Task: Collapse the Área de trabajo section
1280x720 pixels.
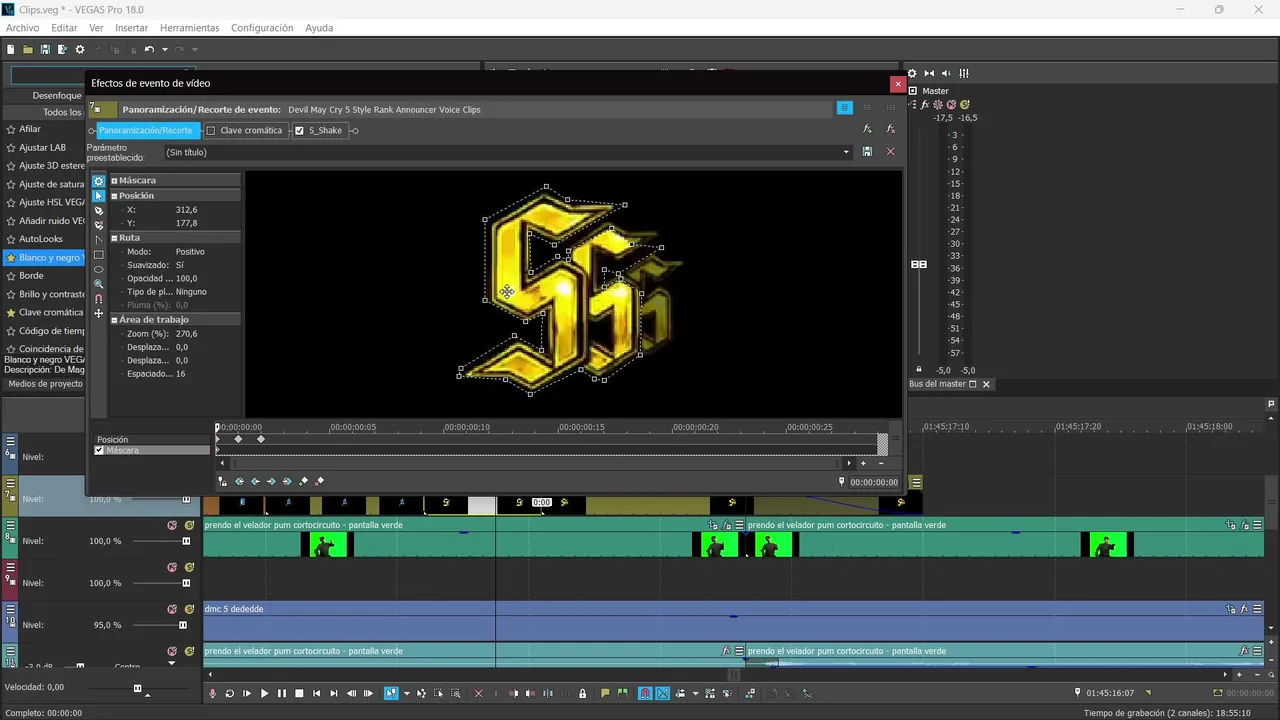Action: click(x=115, y=320)
